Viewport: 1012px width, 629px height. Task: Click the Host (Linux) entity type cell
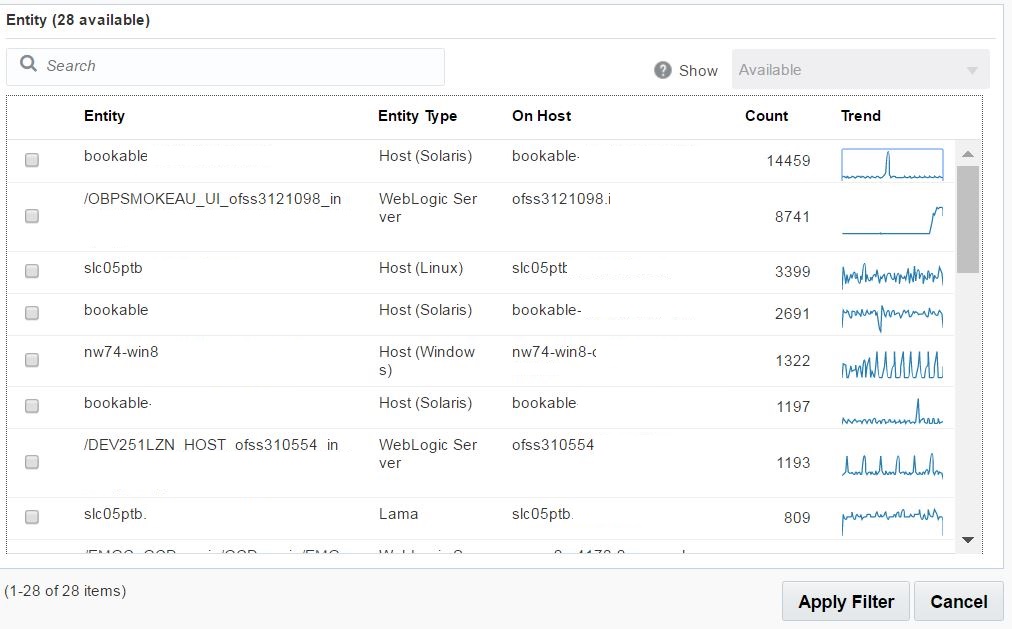point(421,268)
